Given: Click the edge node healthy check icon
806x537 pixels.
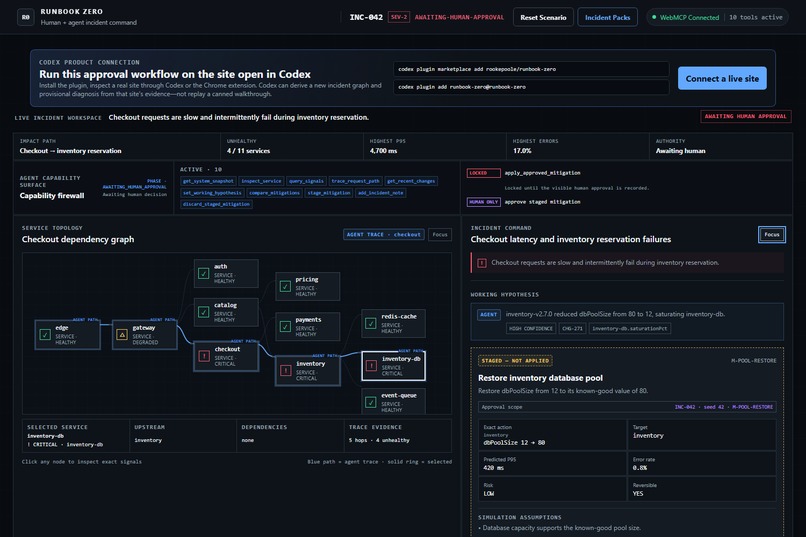Looking at the screenshot, I should point(45,335).
